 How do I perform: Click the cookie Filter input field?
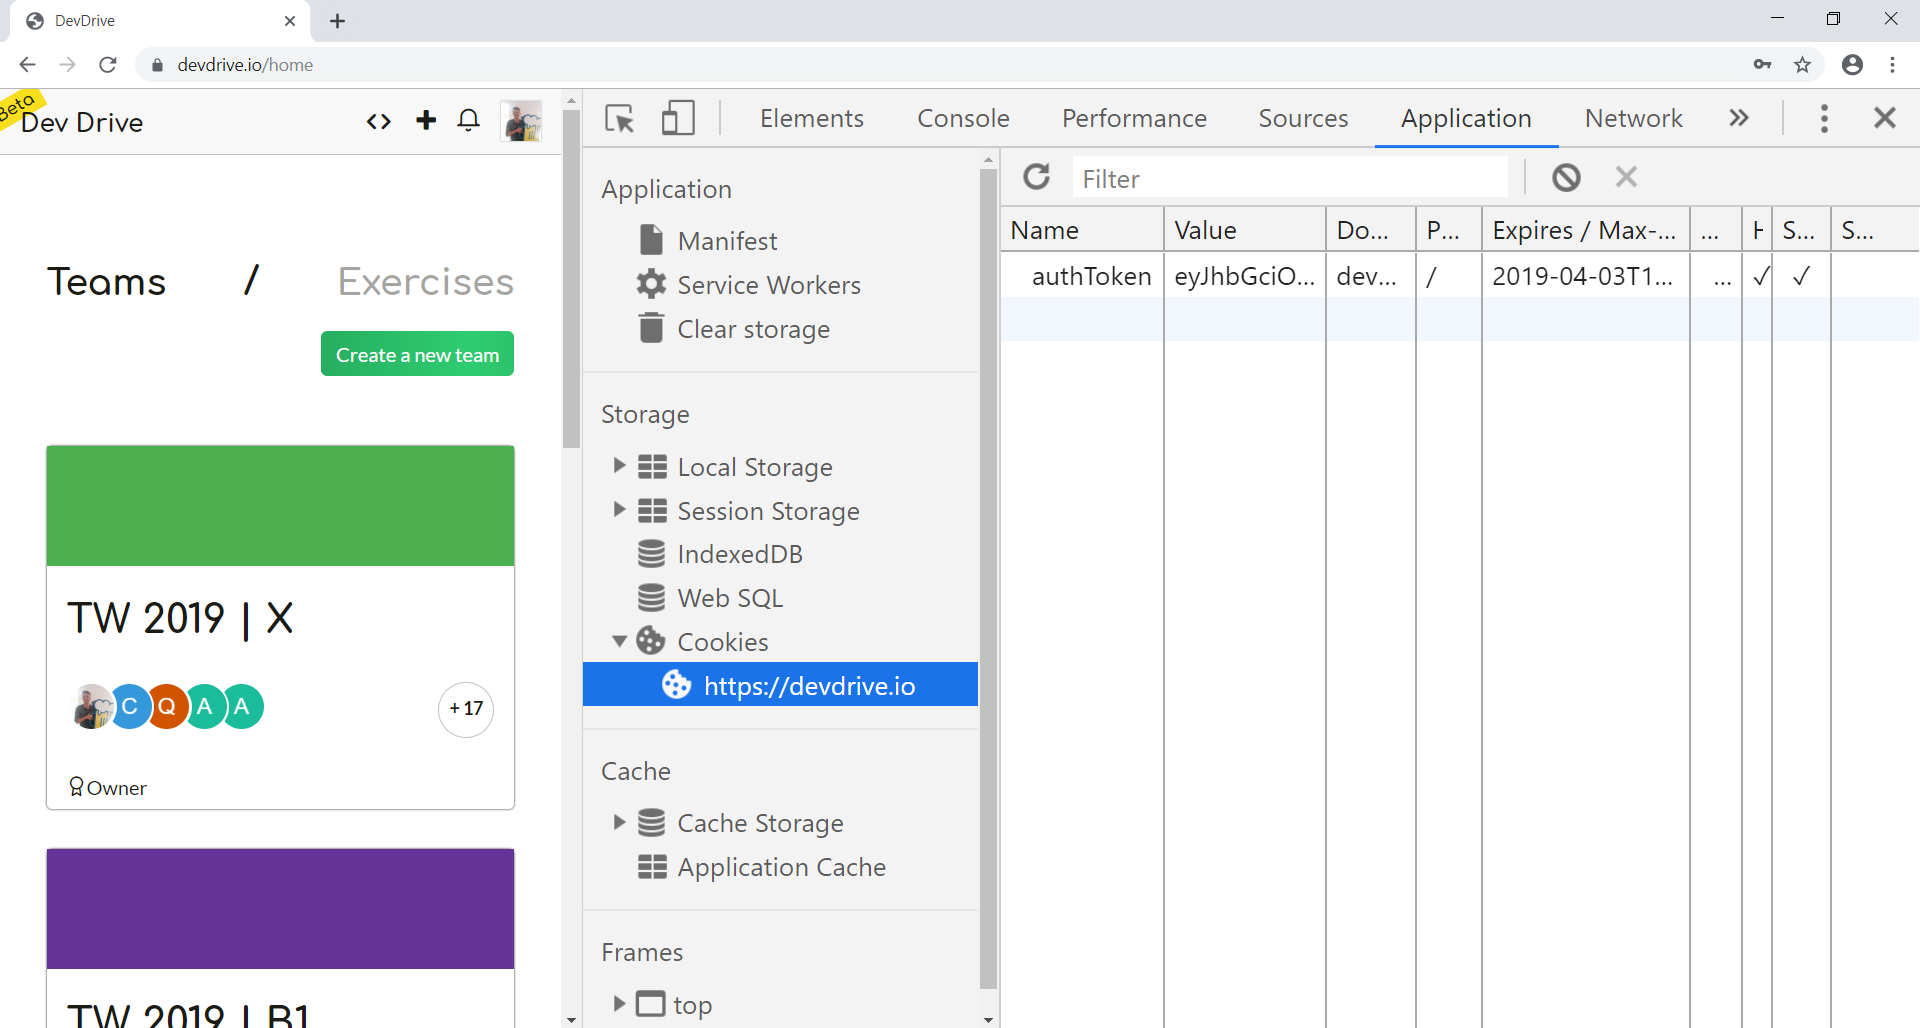click(x=1290, y=179)
